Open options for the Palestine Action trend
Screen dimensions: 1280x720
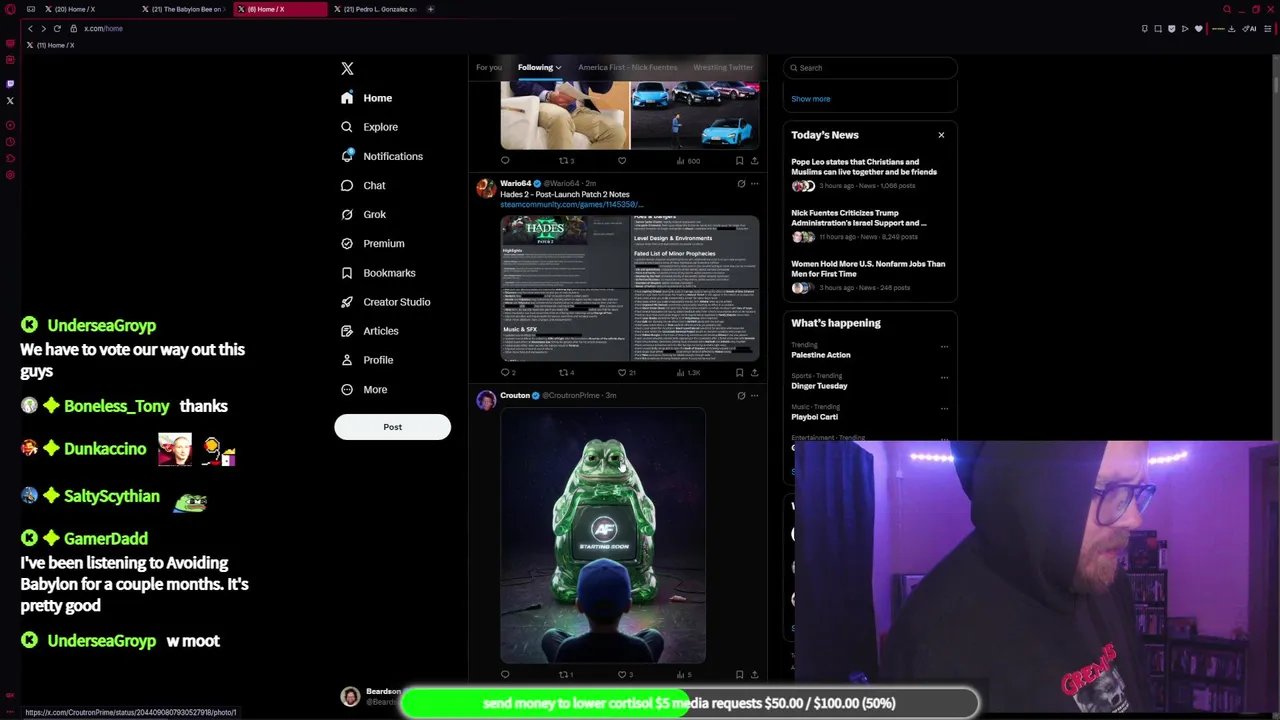click(944, 347)
